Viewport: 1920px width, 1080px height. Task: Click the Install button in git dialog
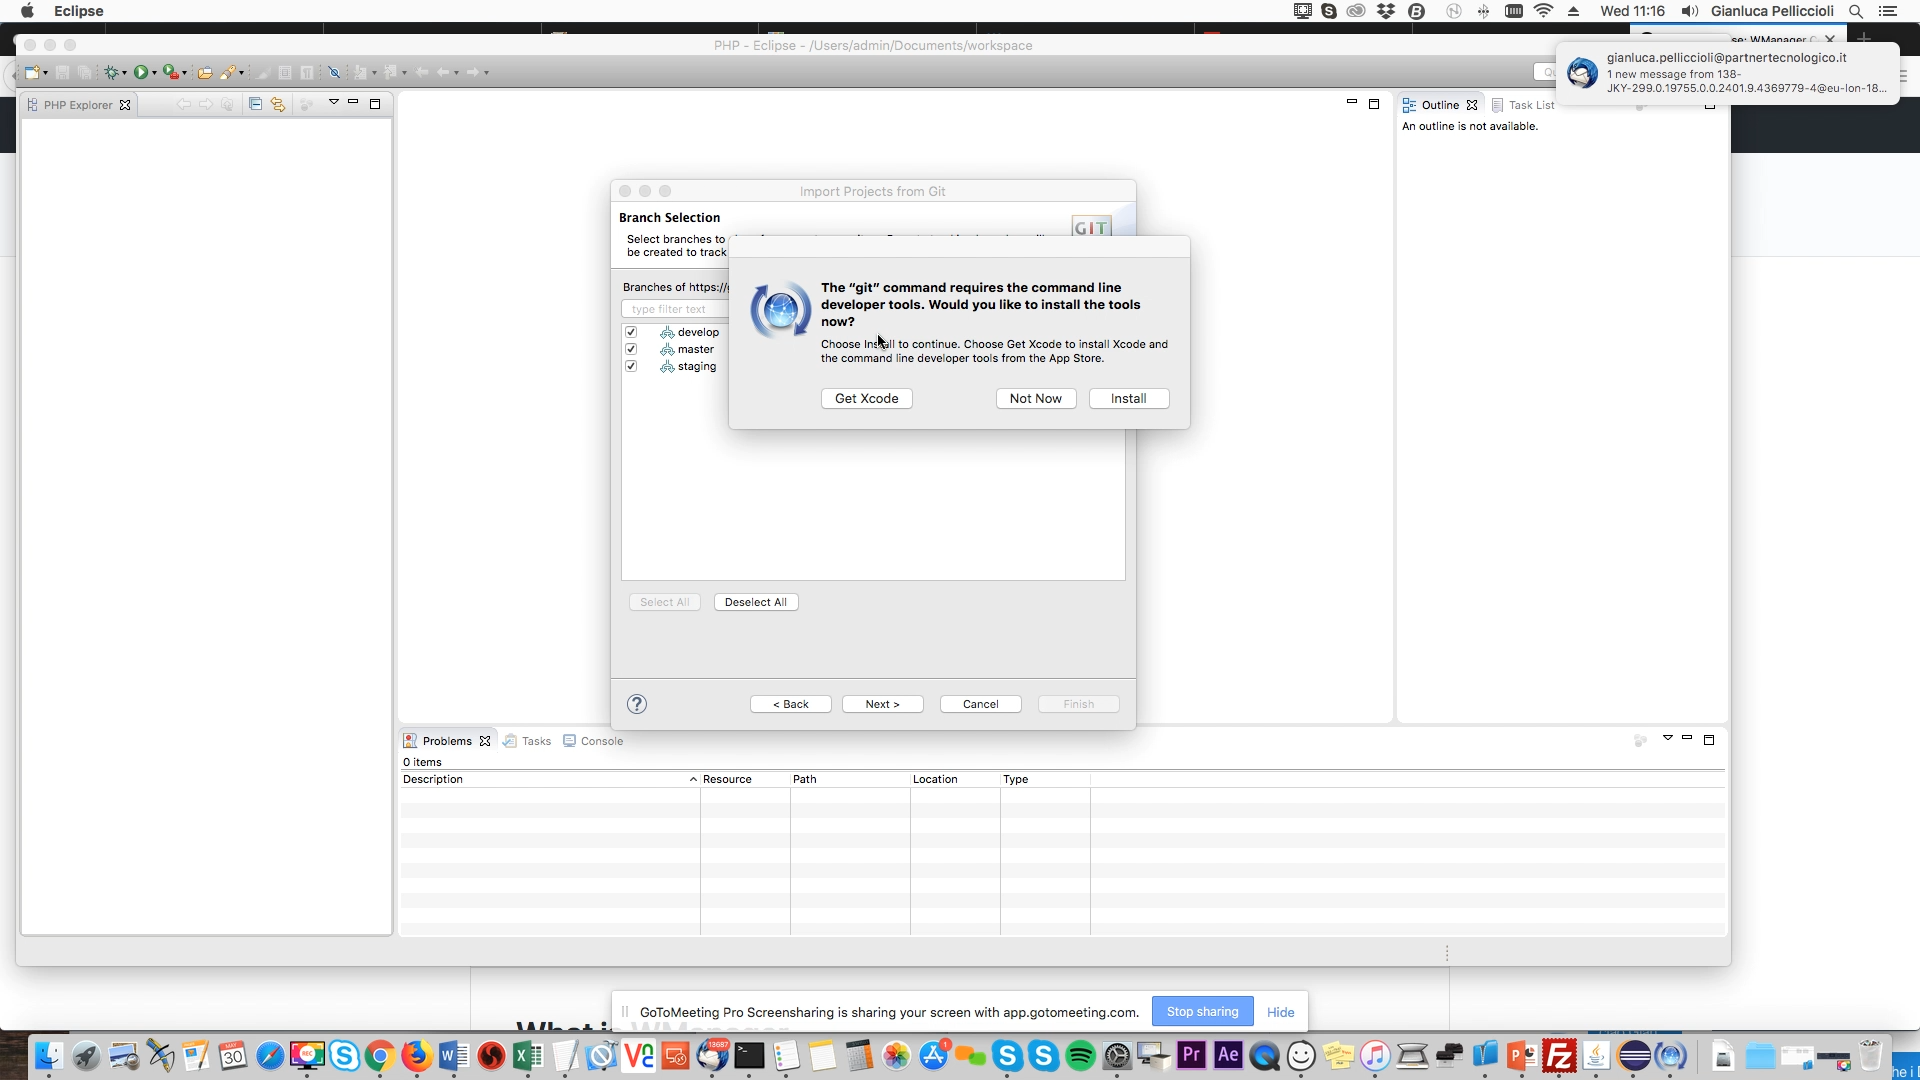coord(1128,398)
